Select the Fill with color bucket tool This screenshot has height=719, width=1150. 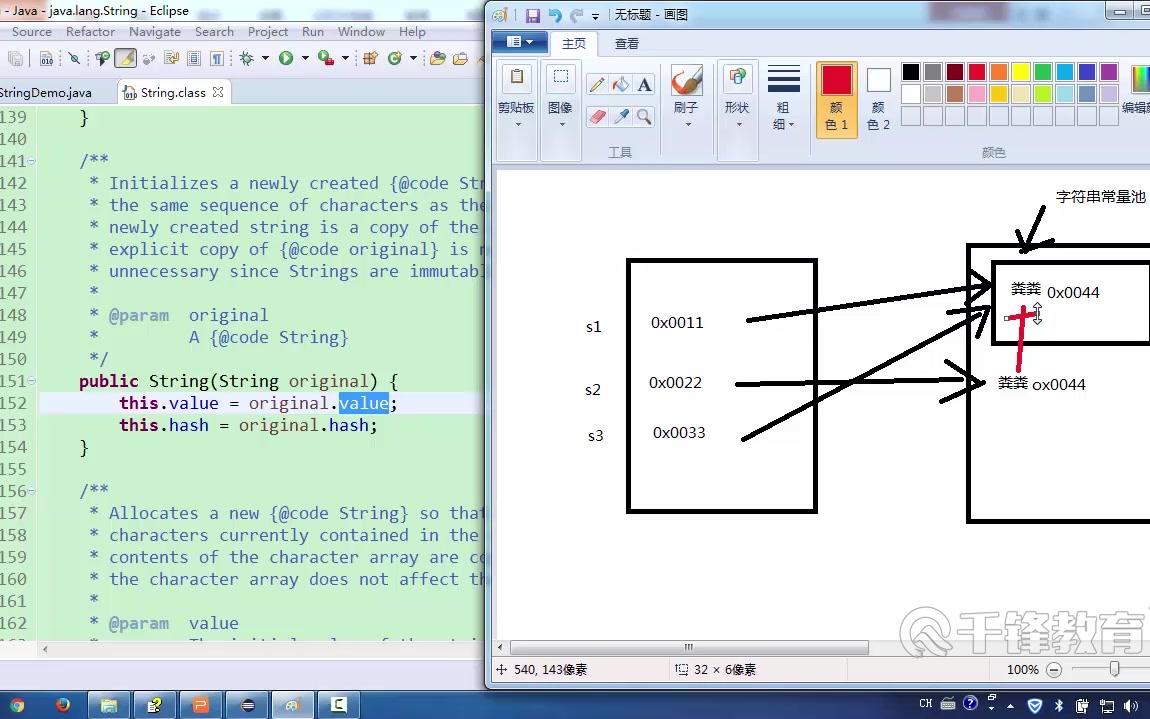coord(622,82)
